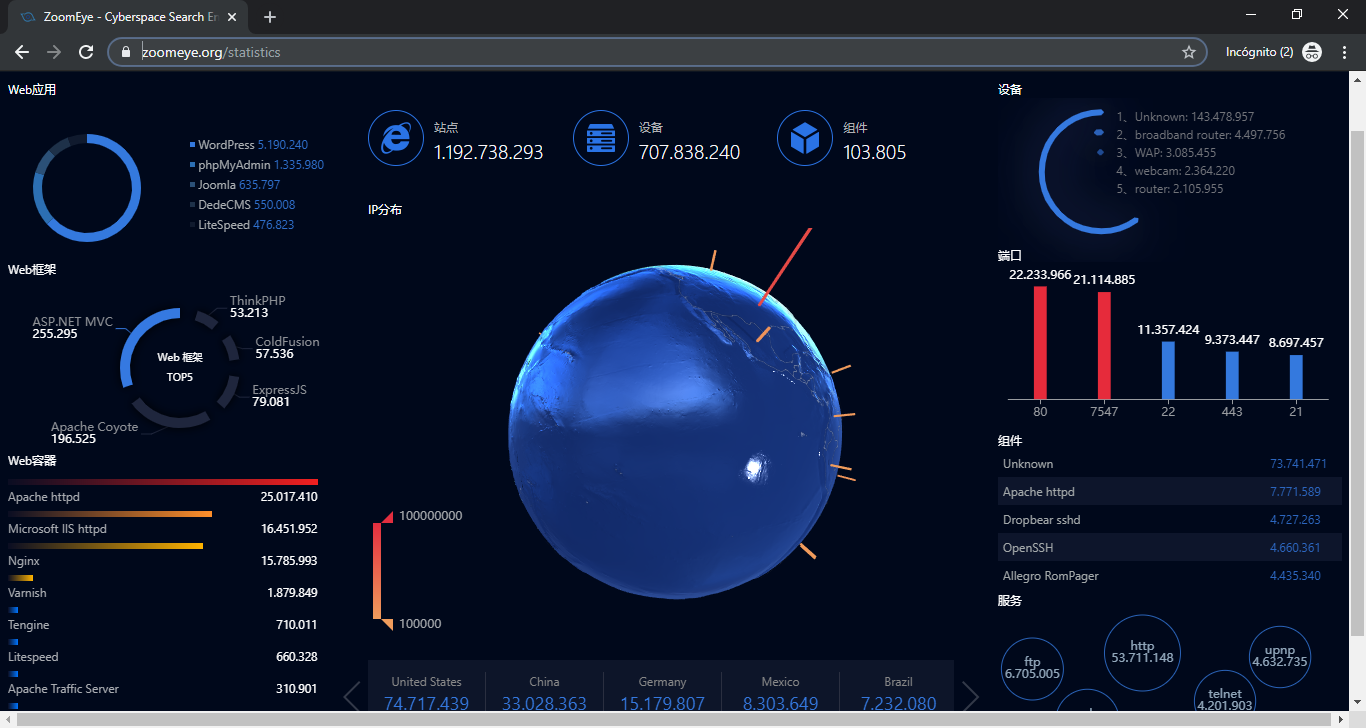Click the broadband router device entry
The height and width of the screenshot is (728, 1366).
pos(1201,135)
